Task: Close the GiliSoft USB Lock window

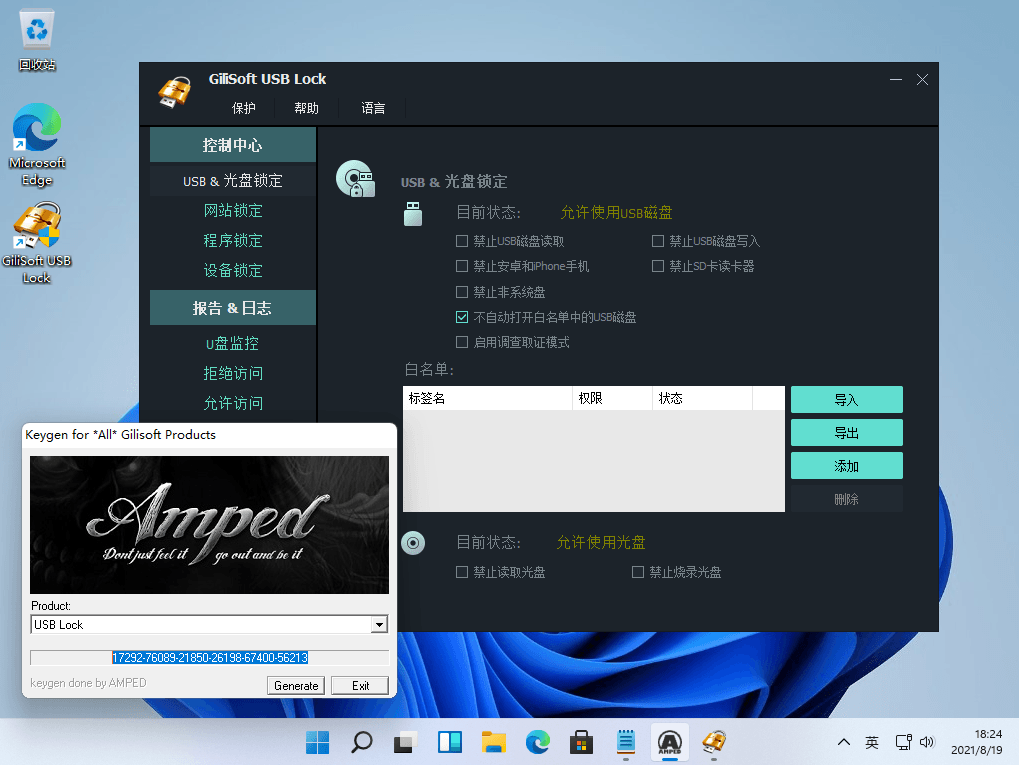Action: click(922, 79)
